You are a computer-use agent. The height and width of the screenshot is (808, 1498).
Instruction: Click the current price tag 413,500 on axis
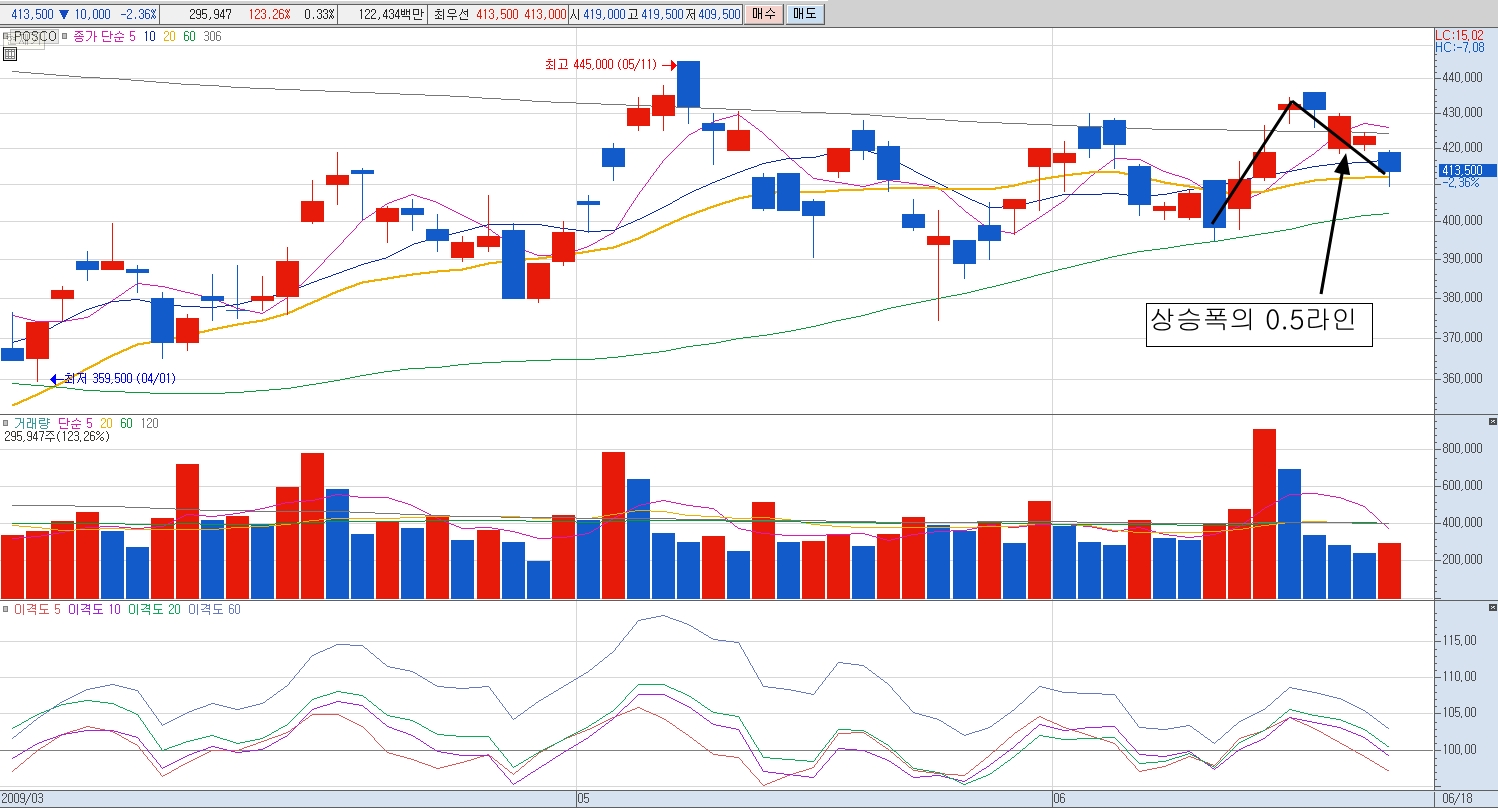coord(1461,170)
